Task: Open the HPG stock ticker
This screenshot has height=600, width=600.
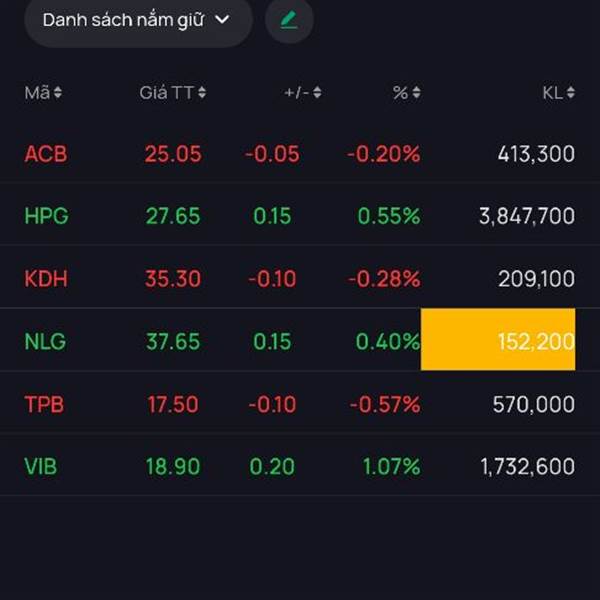Action: (46, 216)
